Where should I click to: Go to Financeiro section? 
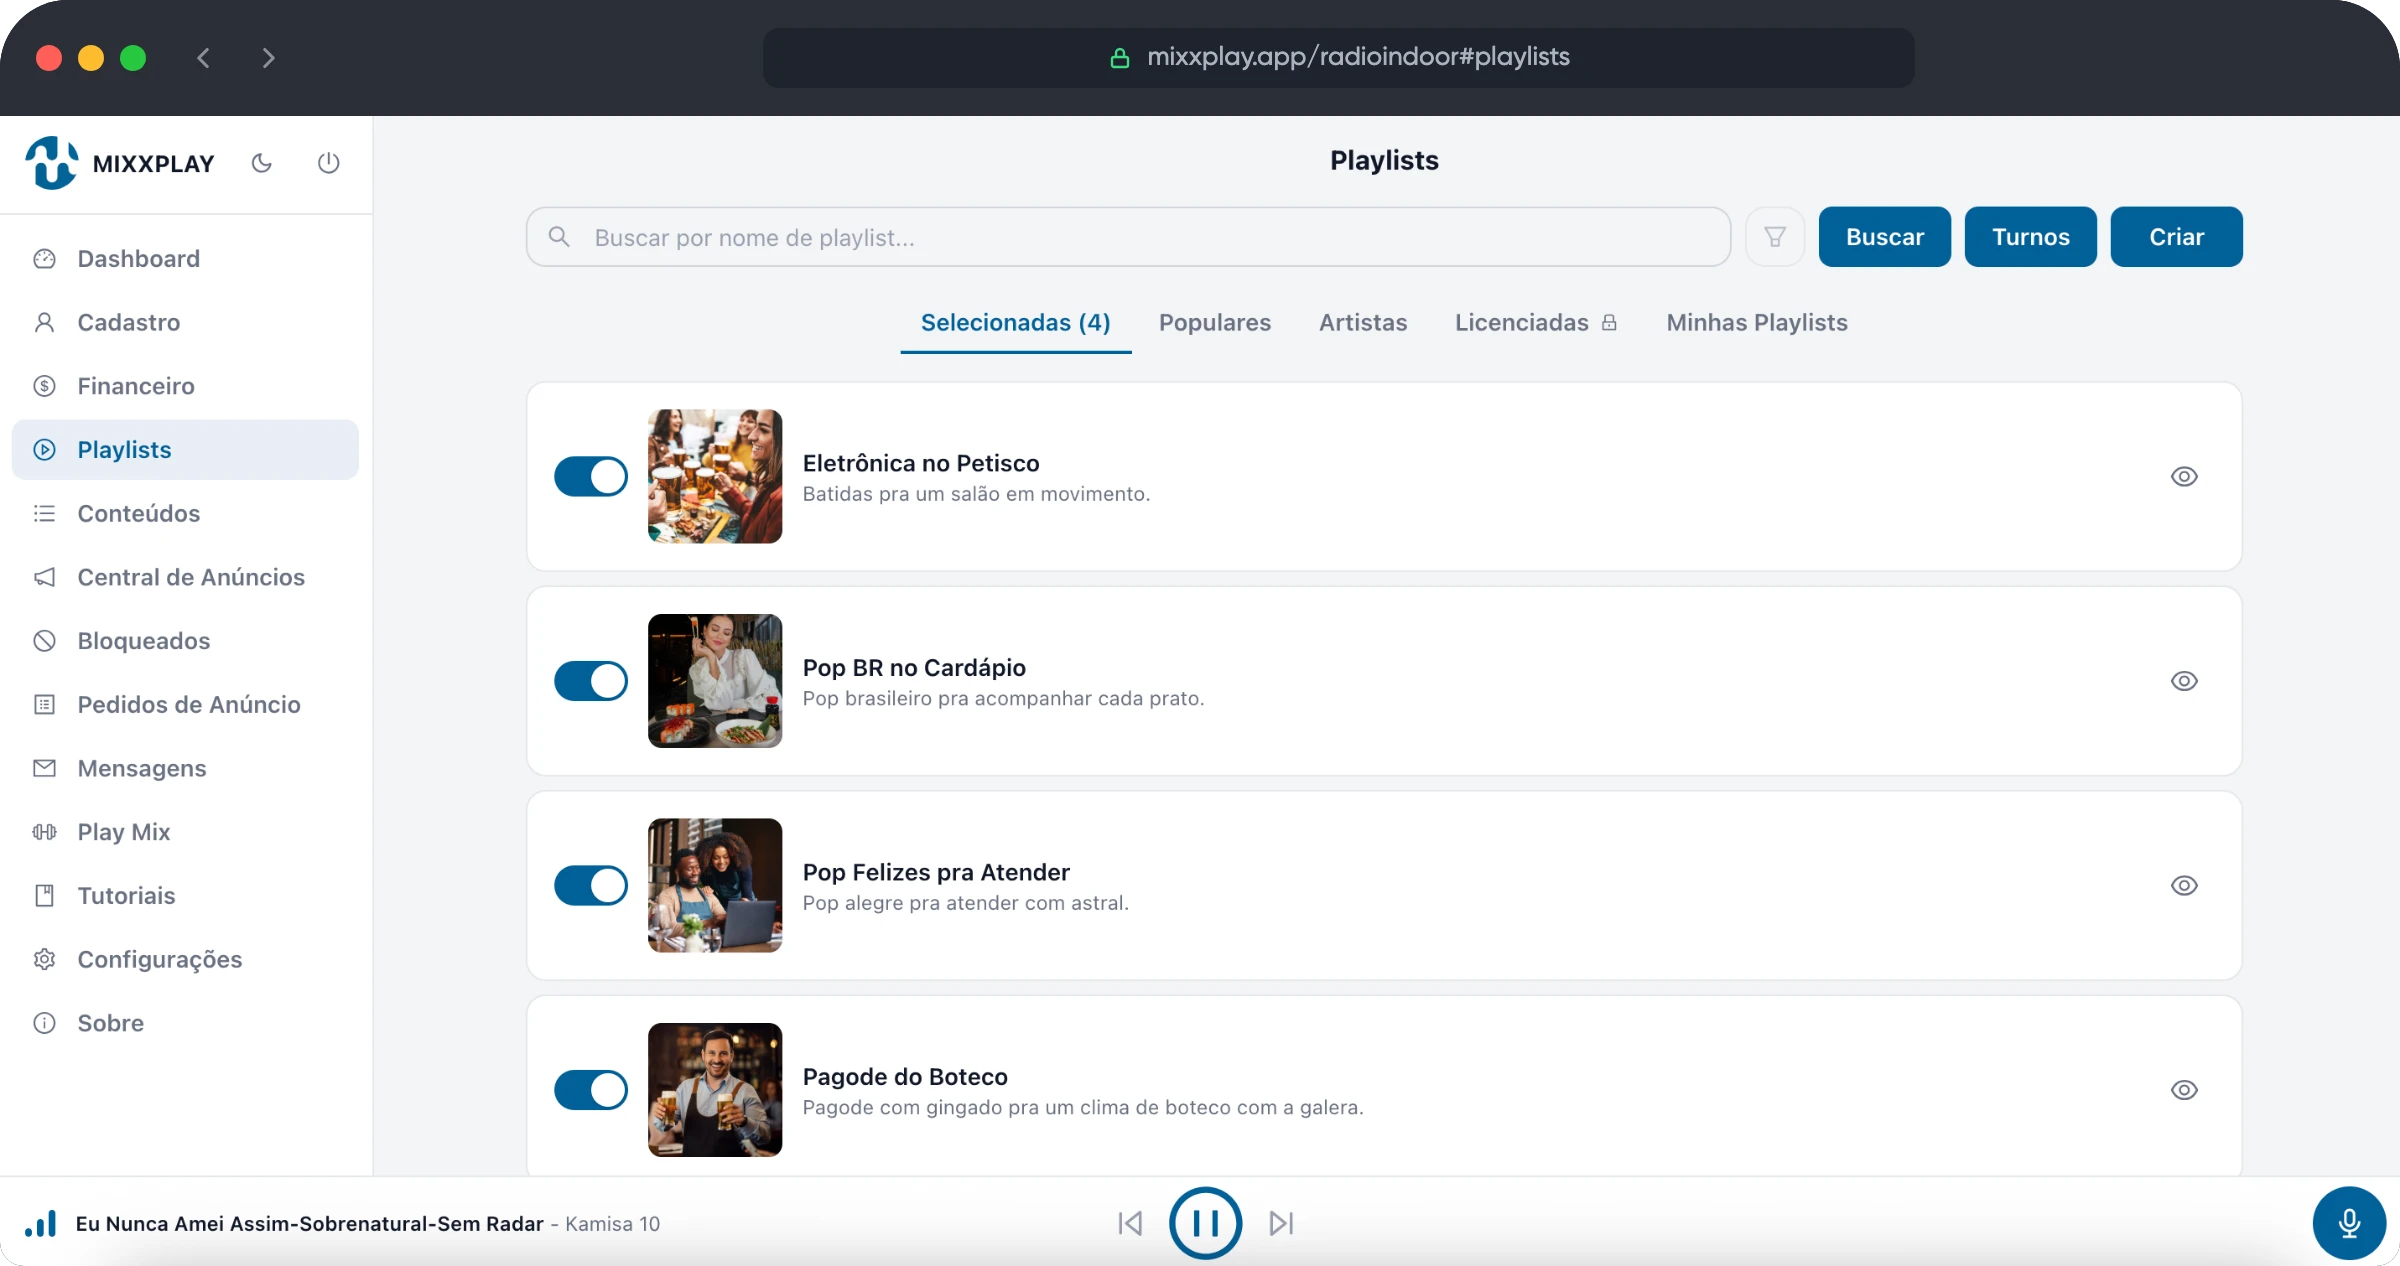point(185,386)
